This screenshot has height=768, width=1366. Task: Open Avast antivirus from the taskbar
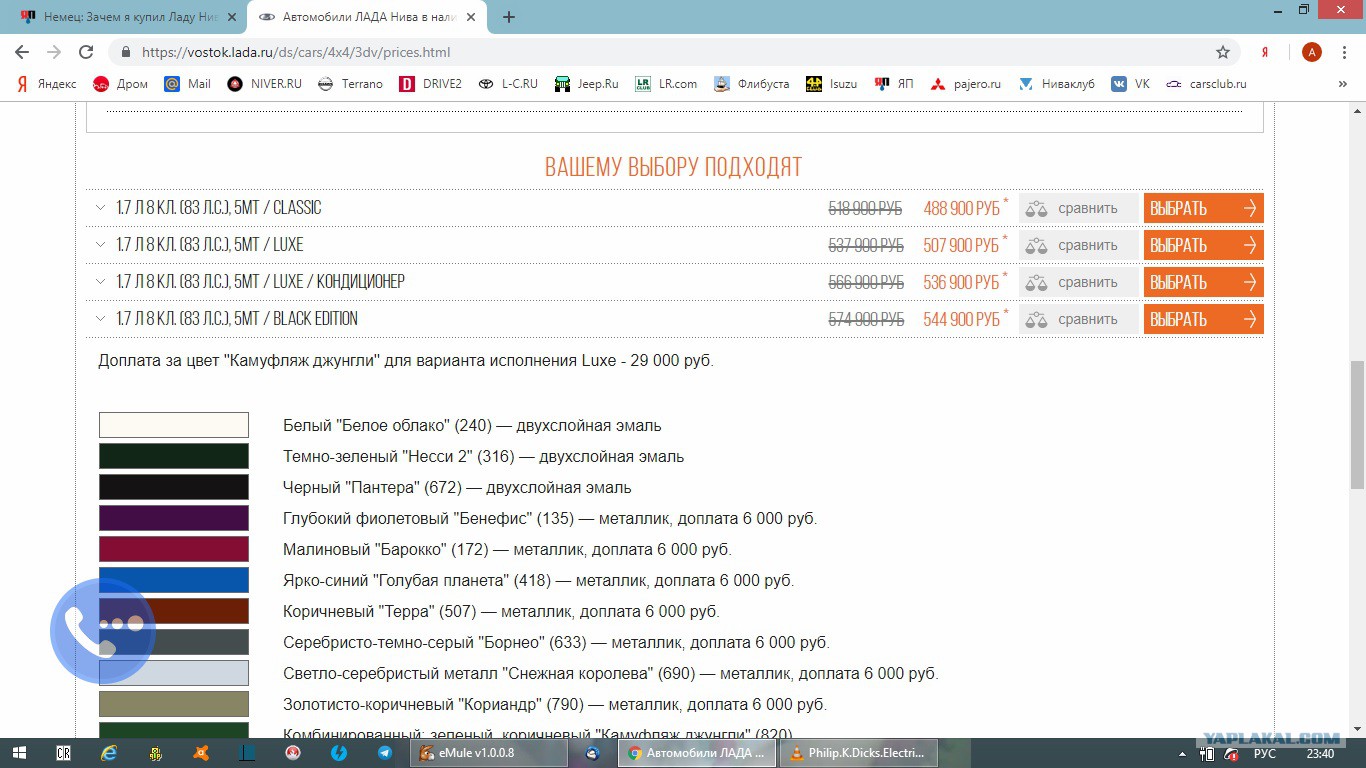click(201, 753)
